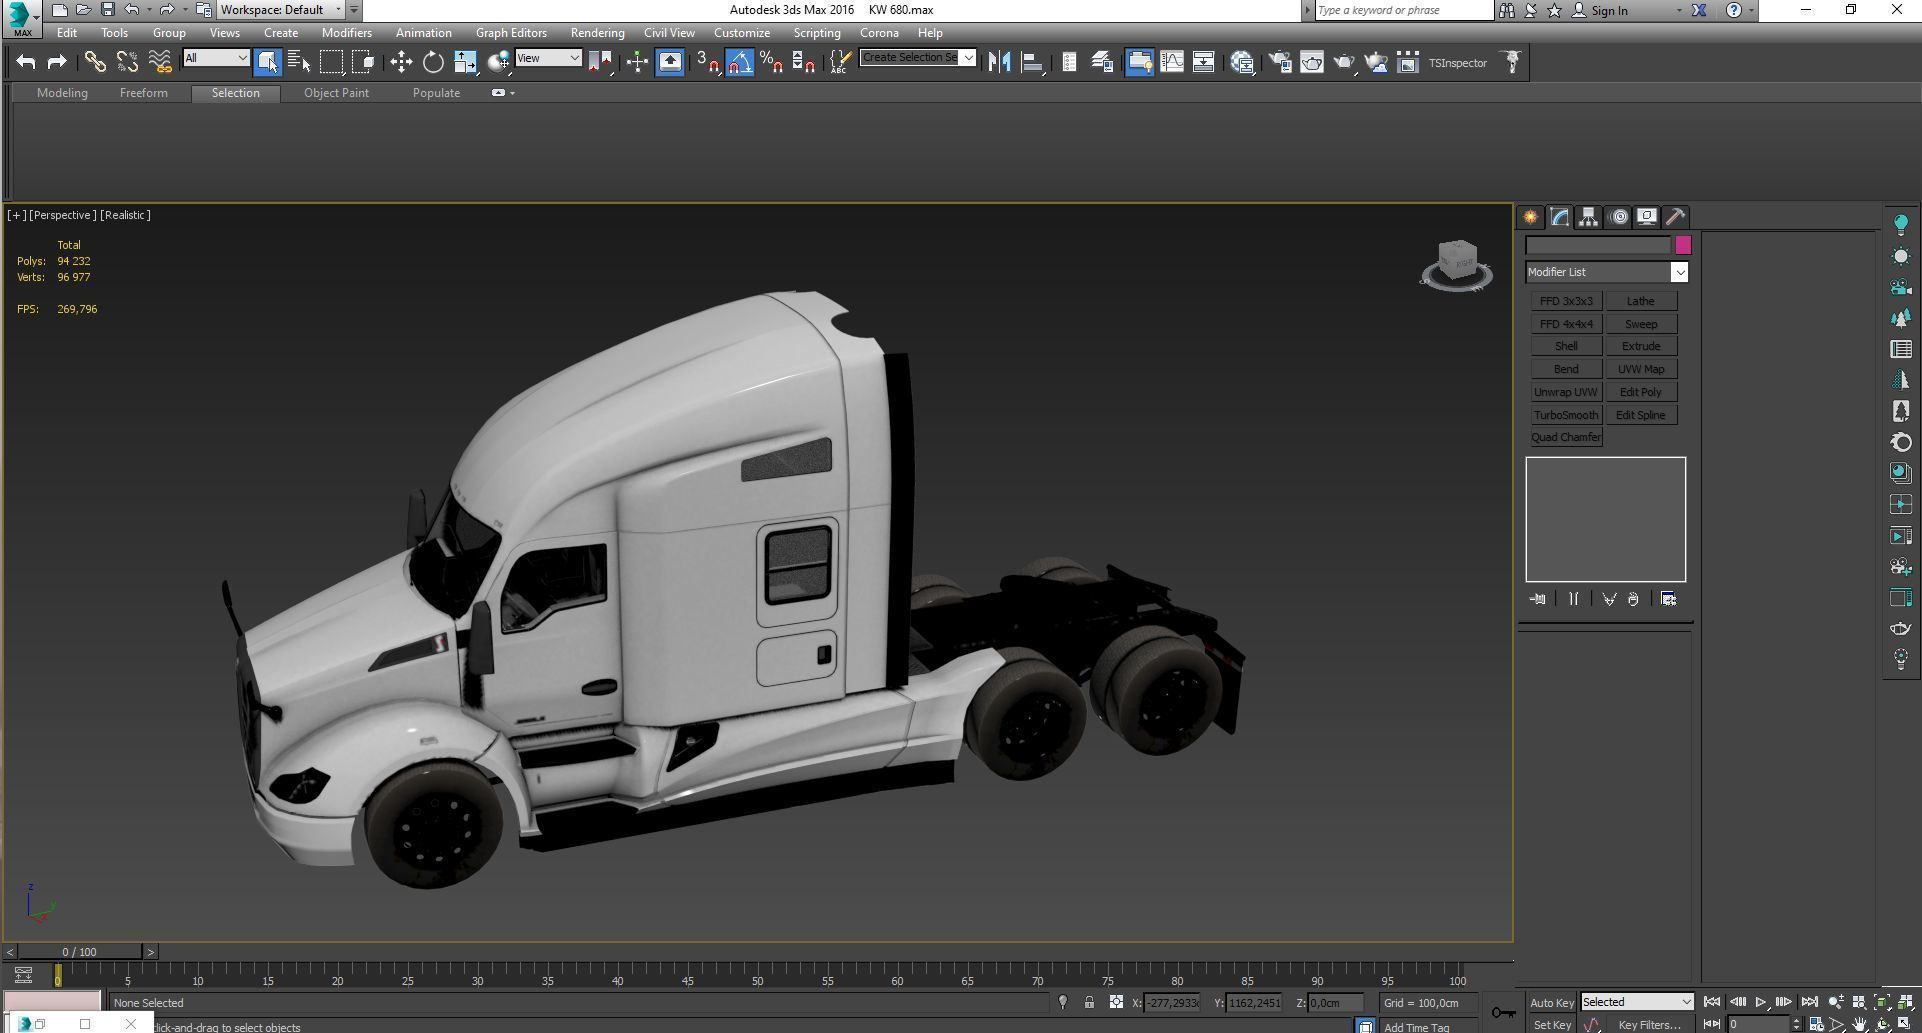Switch to the Freeform ribbon tab
The height and width of the screenshot is (1033, 1922).
[x=144, y=93]
